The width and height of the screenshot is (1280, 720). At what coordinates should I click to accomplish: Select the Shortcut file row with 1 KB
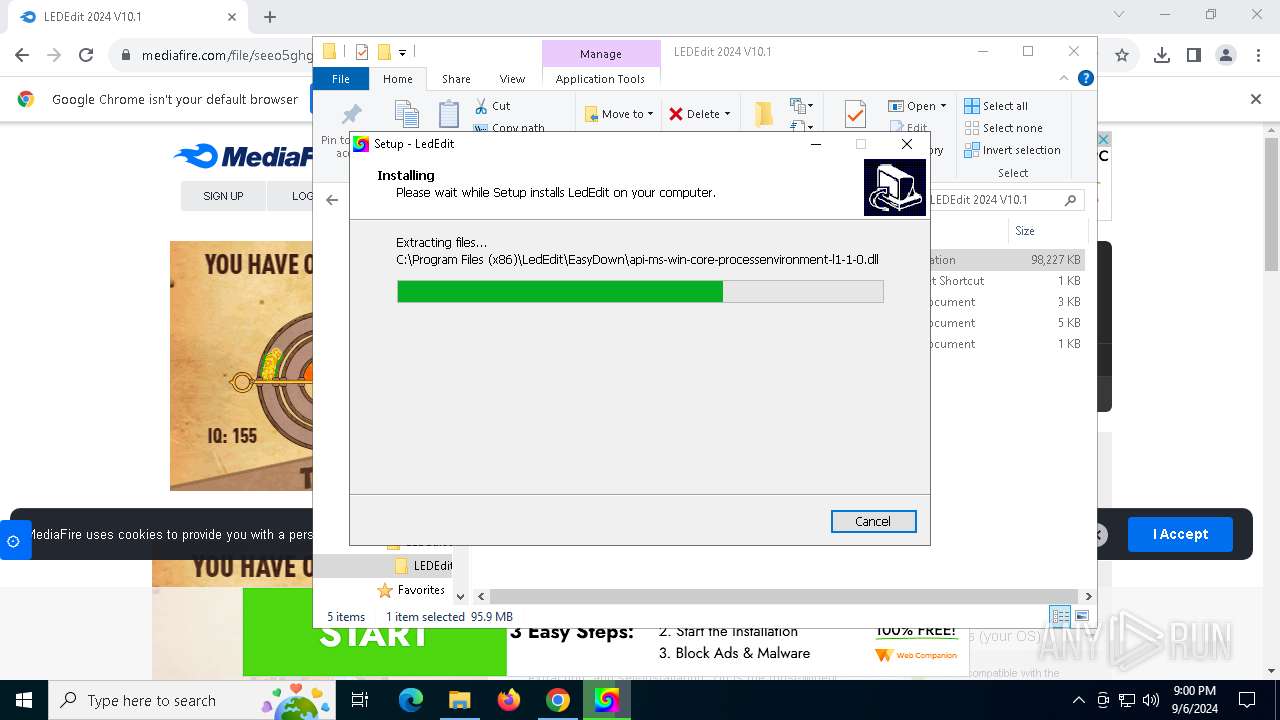(x=1007, y=281)
